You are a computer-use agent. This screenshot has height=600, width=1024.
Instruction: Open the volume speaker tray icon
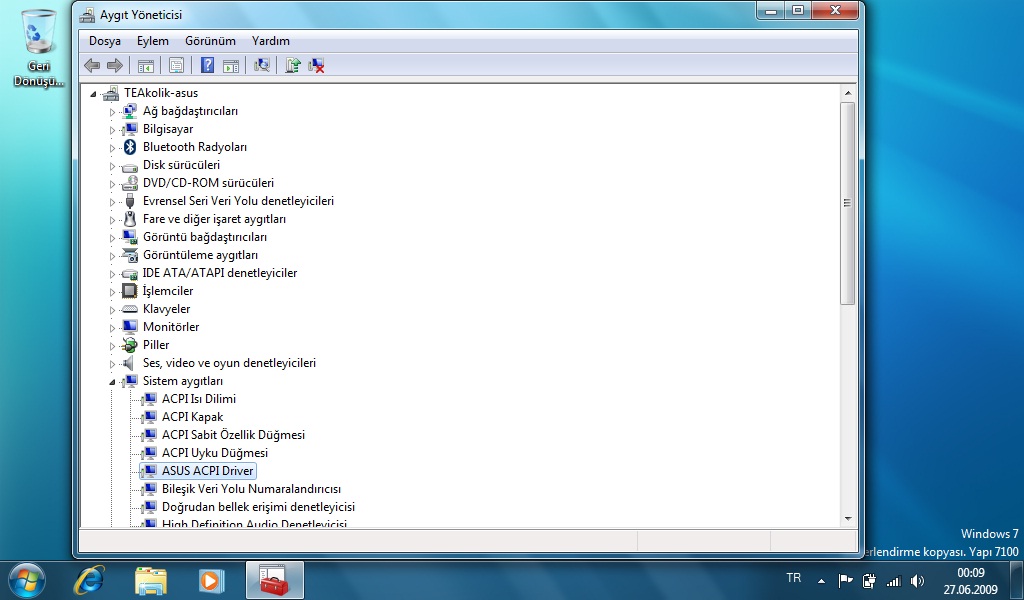918,580
